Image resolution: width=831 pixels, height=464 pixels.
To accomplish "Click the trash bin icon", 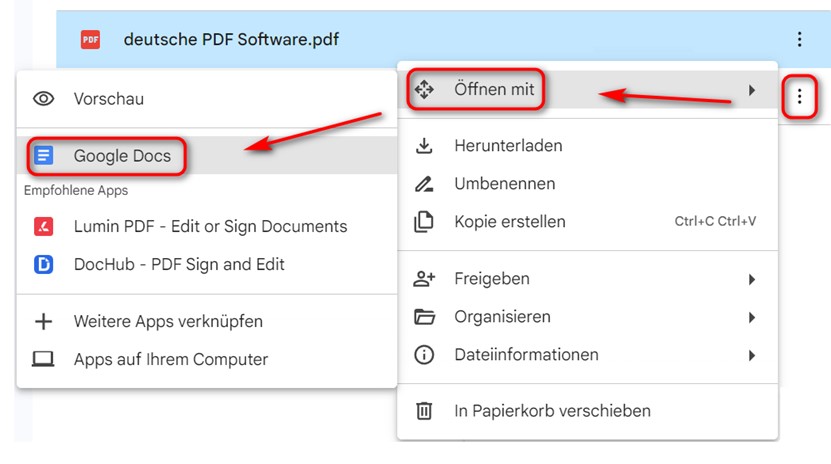I will [x=424, y=411].
